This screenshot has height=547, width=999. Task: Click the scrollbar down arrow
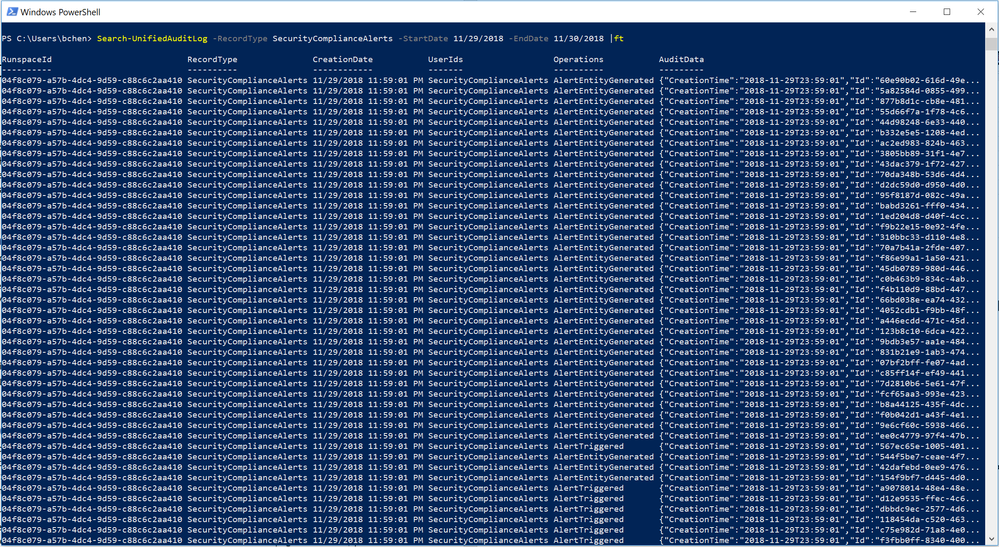(x=992, y=540)
